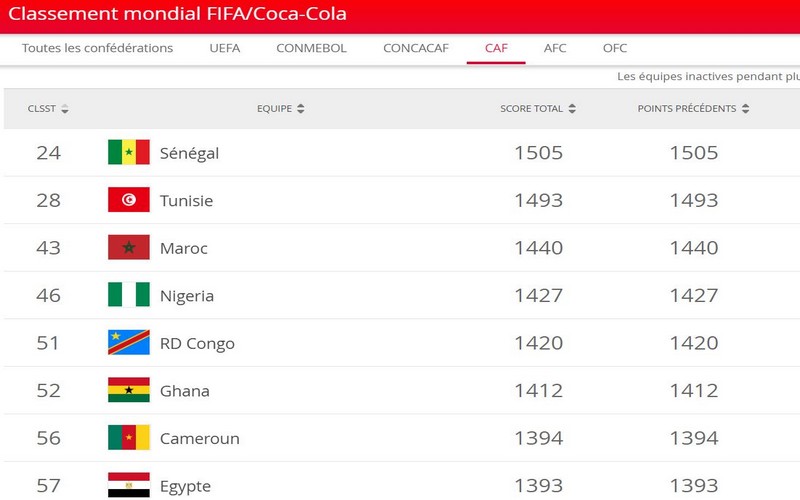Open the OFC confederation tab

tap(615, 48)
